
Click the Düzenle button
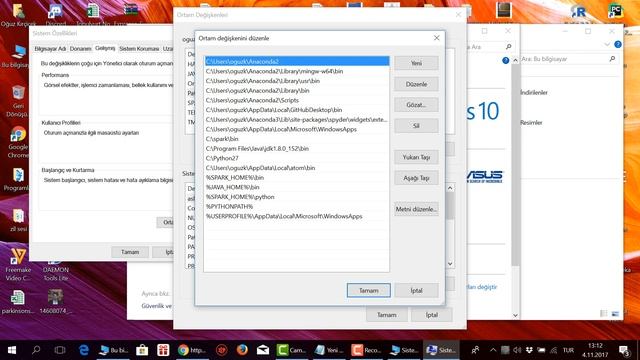point(416,84)
